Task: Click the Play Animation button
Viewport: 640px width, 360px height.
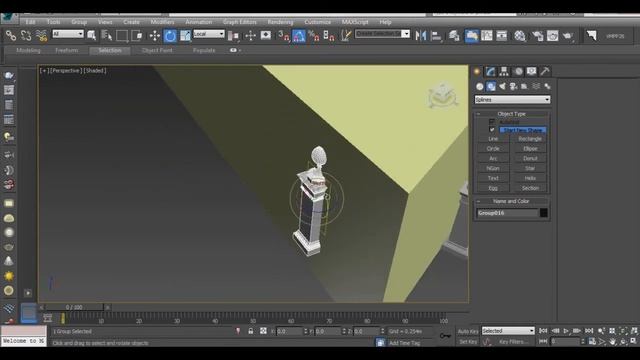Action: tap(566, 331)
